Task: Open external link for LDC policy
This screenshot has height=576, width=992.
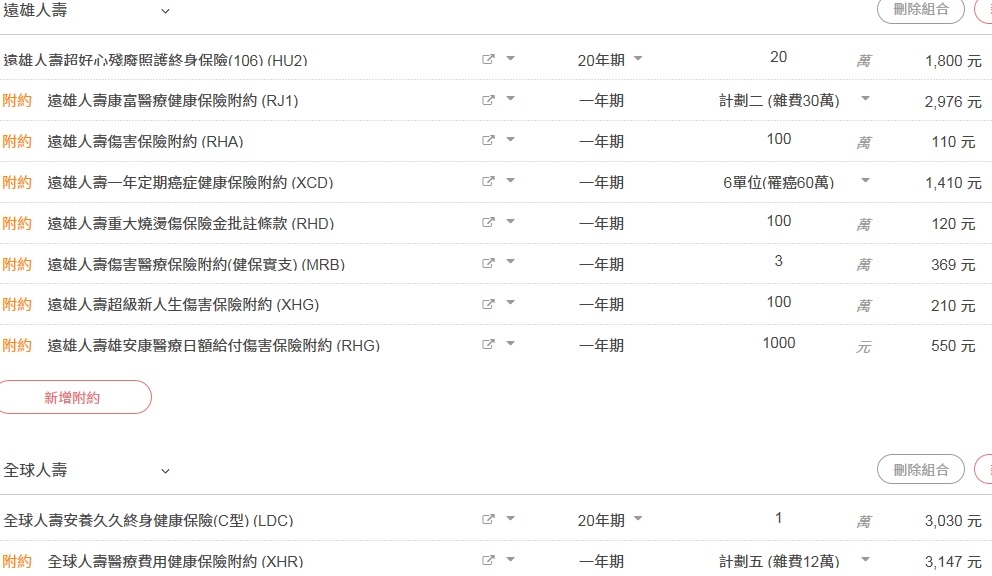Action: pos(488,520)
